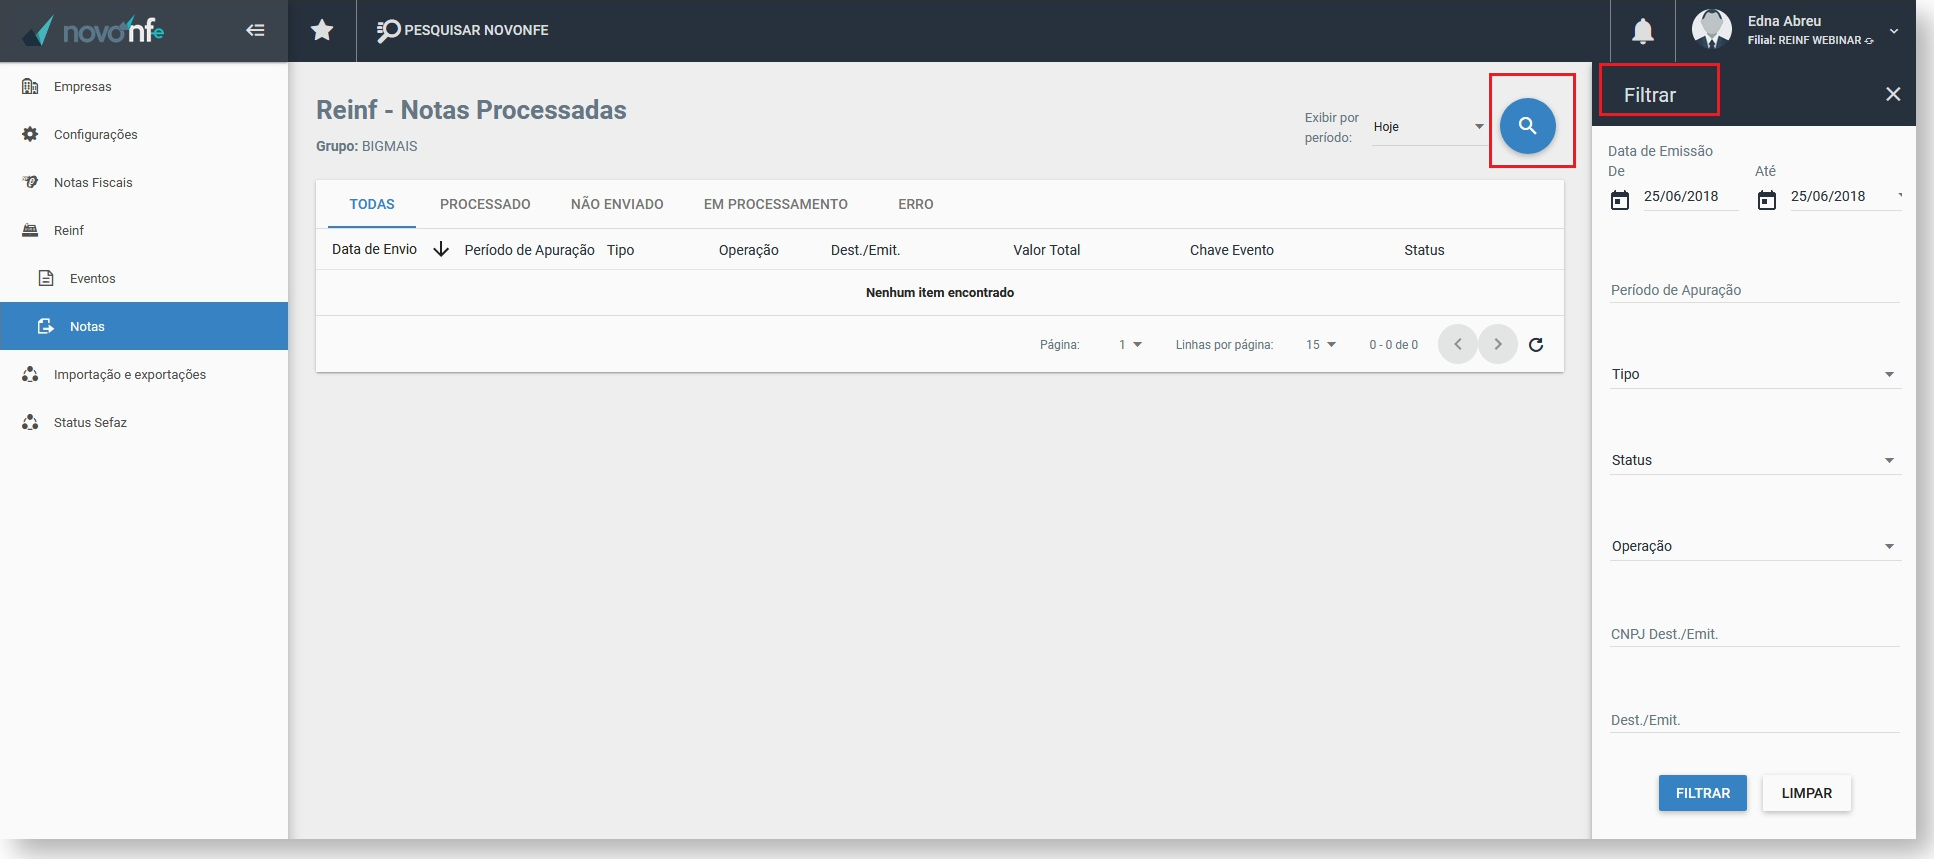Refresh the notes table
This screenshot has width=1934, height=859.
(x=1536, y=344)
